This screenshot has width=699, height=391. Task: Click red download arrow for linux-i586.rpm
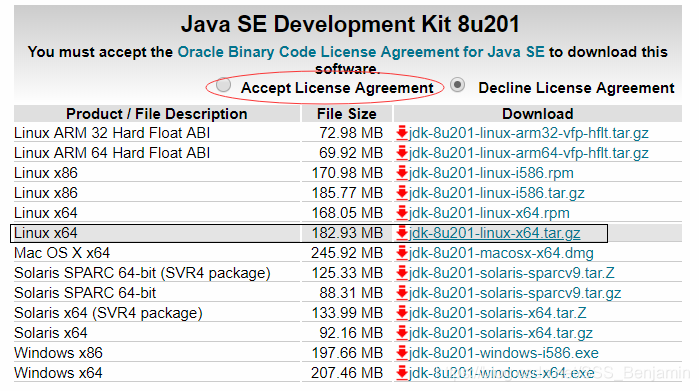tap(402, 173)
